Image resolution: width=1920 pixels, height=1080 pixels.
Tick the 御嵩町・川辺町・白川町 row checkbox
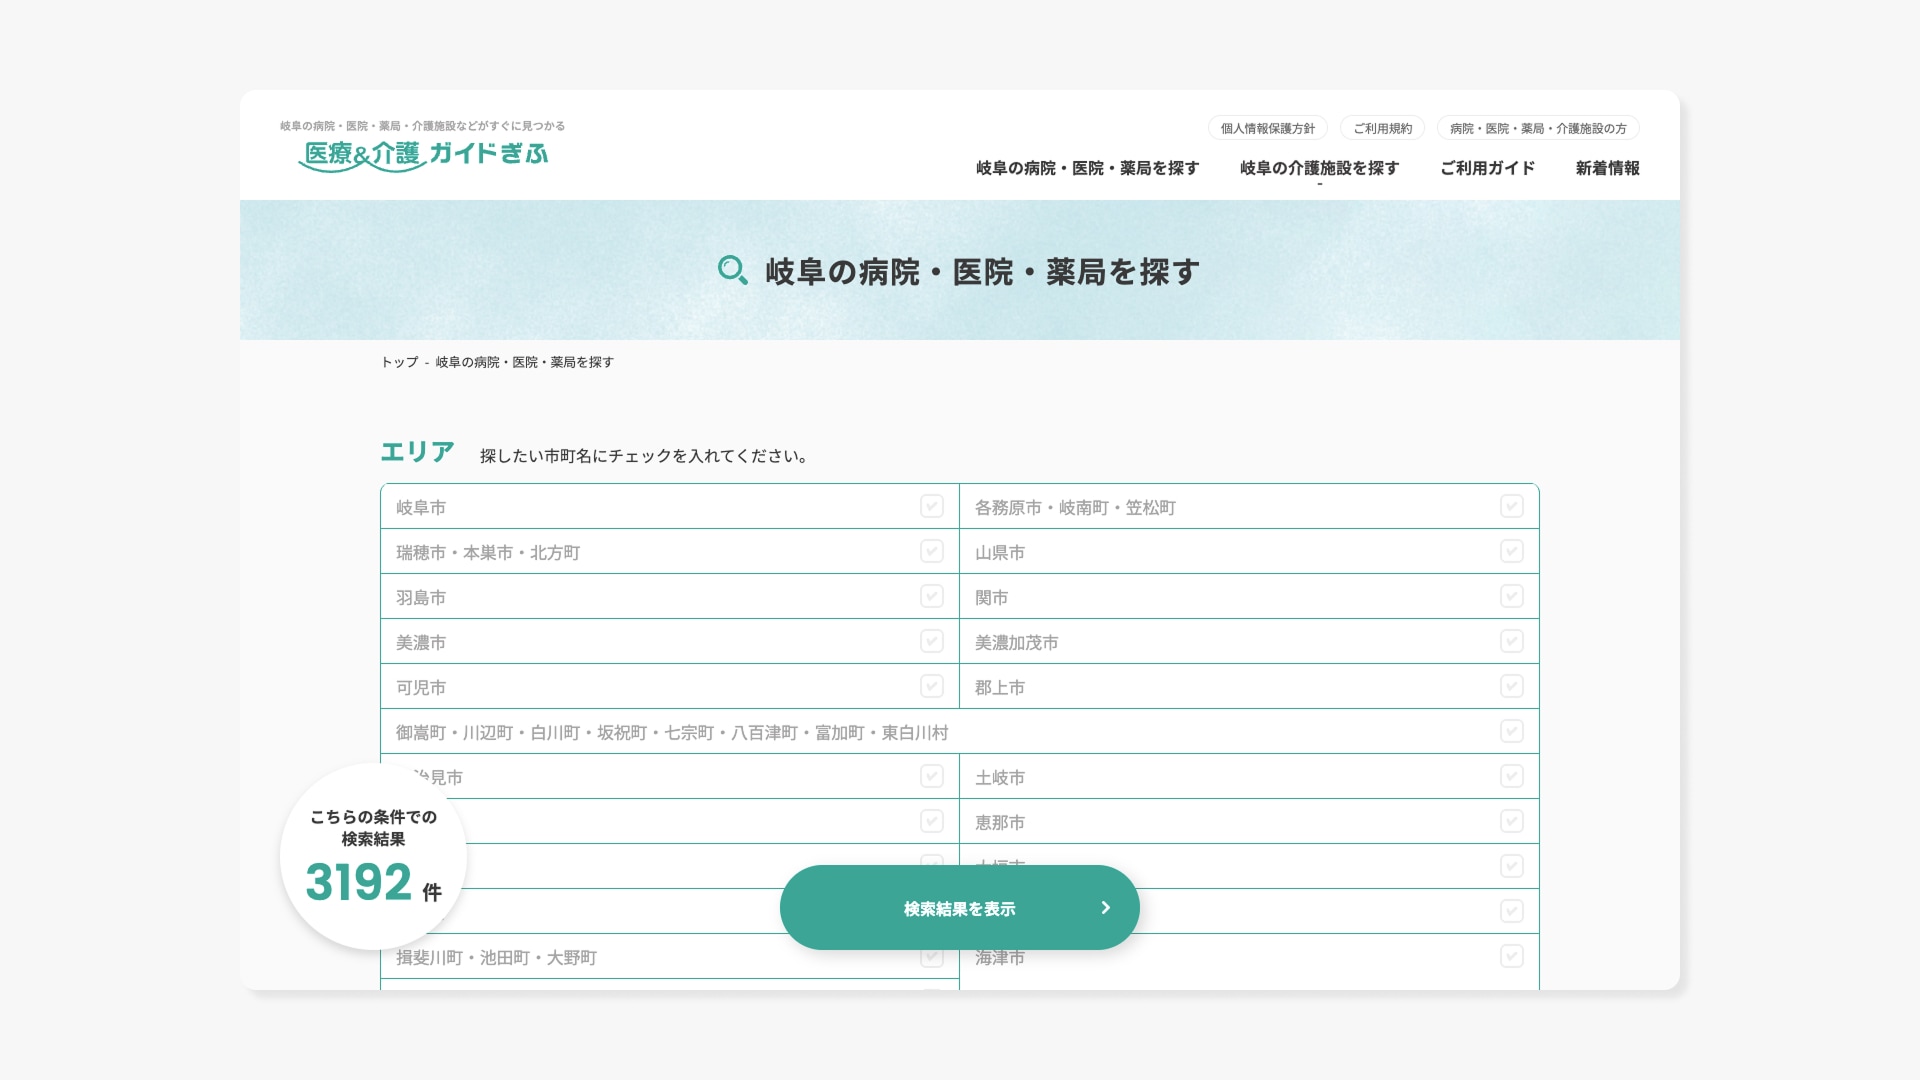point(1512,731)
